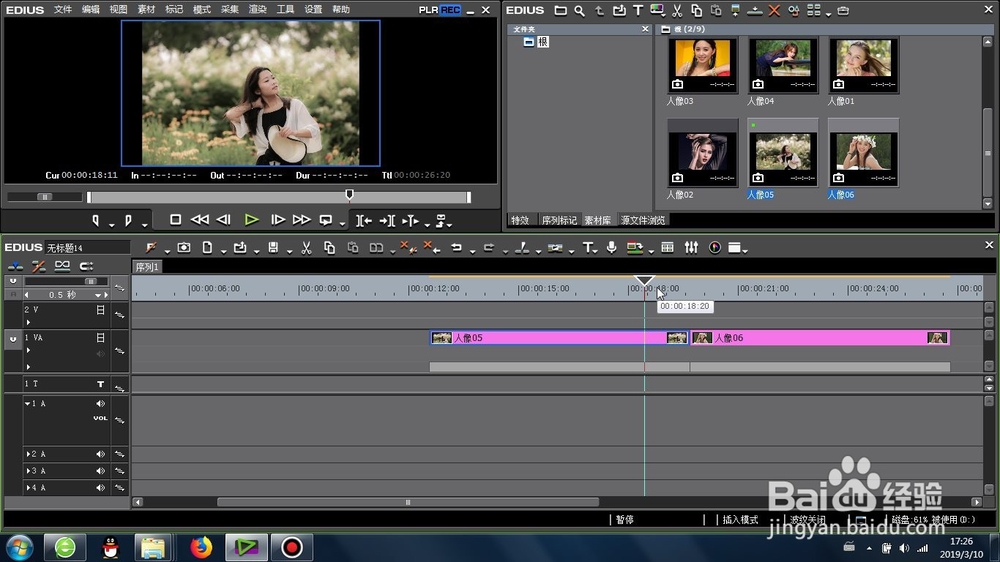
Task: Mute audio track 3 A speaker
Action: click(100, 471)
